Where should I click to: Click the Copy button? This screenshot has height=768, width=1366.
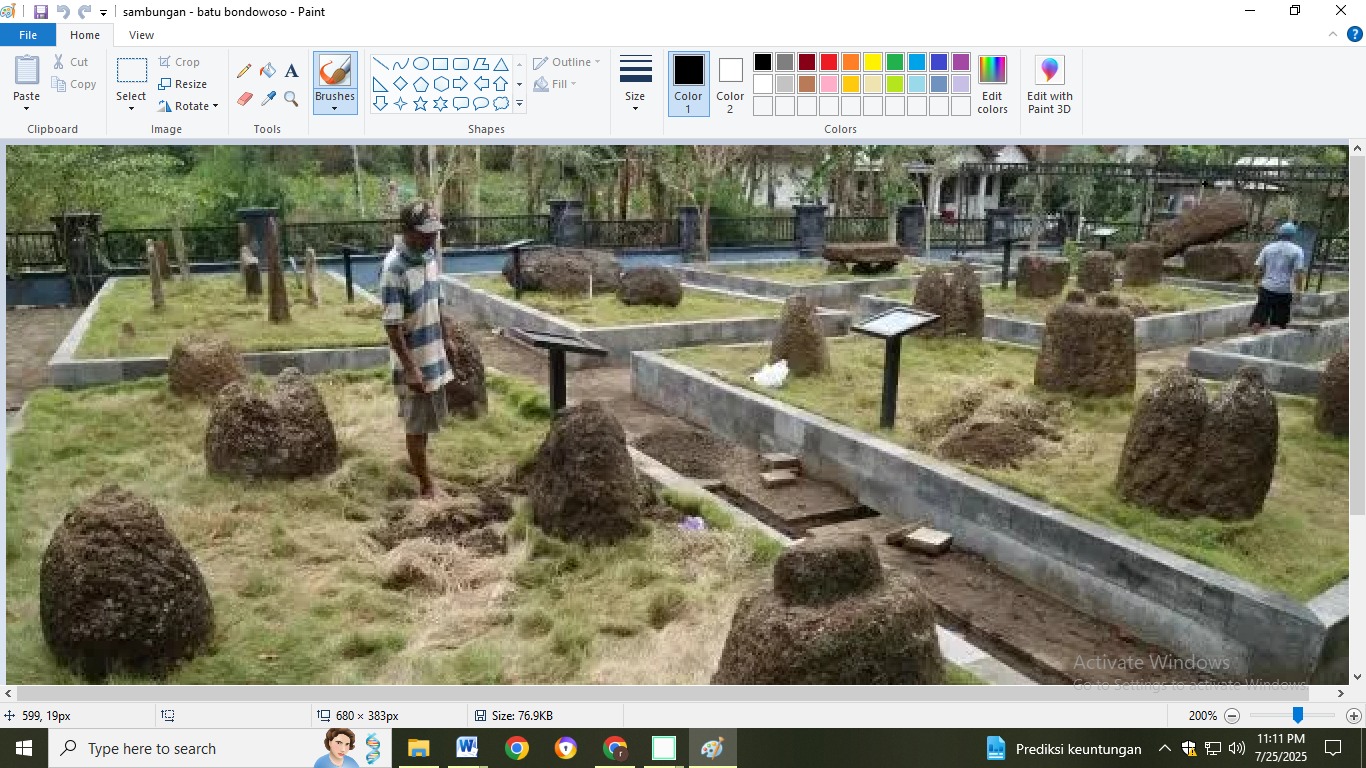pyautogui.click(x=74, y=84)
